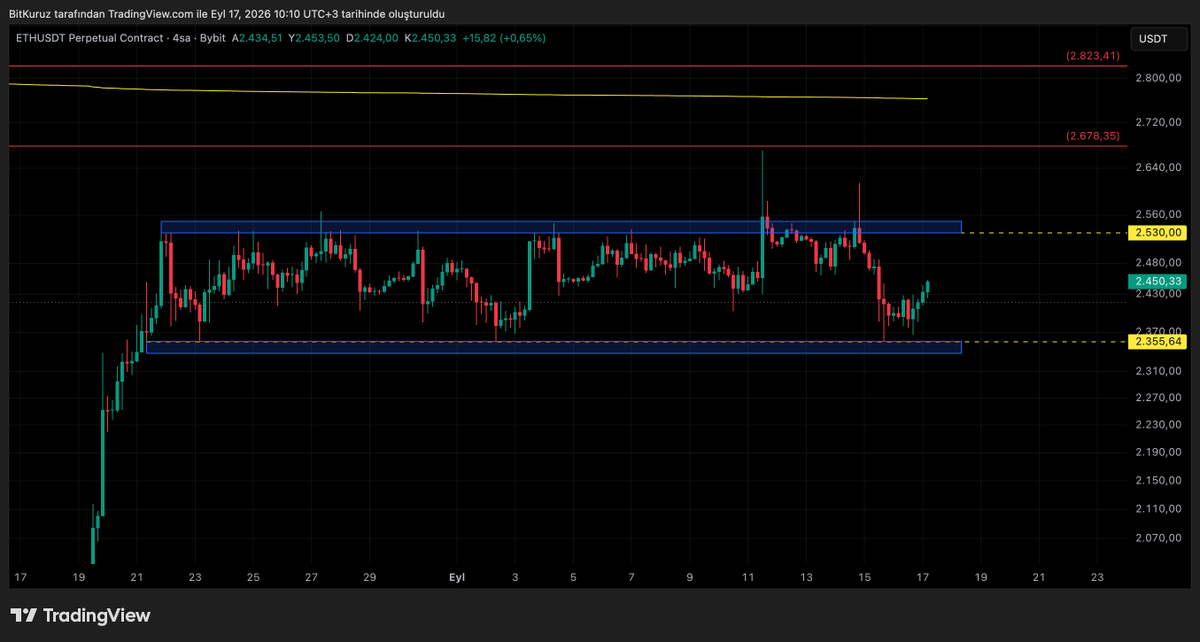Click the 2.150,00 price axis value

click(1157, 481)
